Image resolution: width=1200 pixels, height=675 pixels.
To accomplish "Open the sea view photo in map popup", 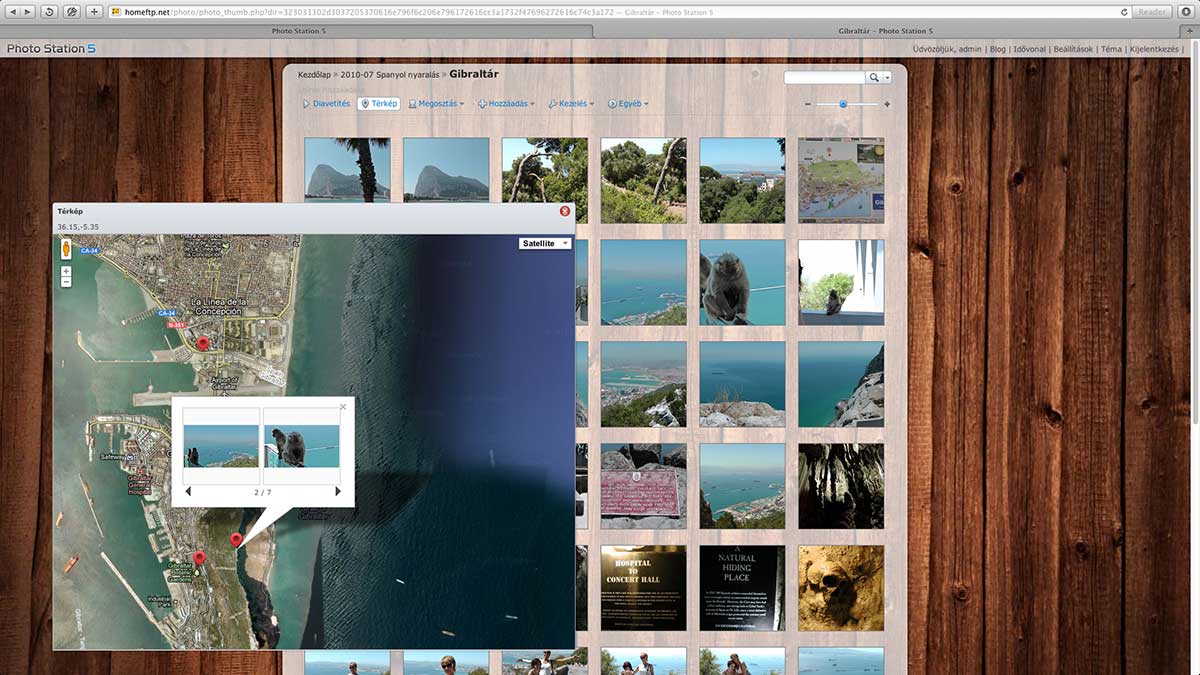I will (221, 446).
